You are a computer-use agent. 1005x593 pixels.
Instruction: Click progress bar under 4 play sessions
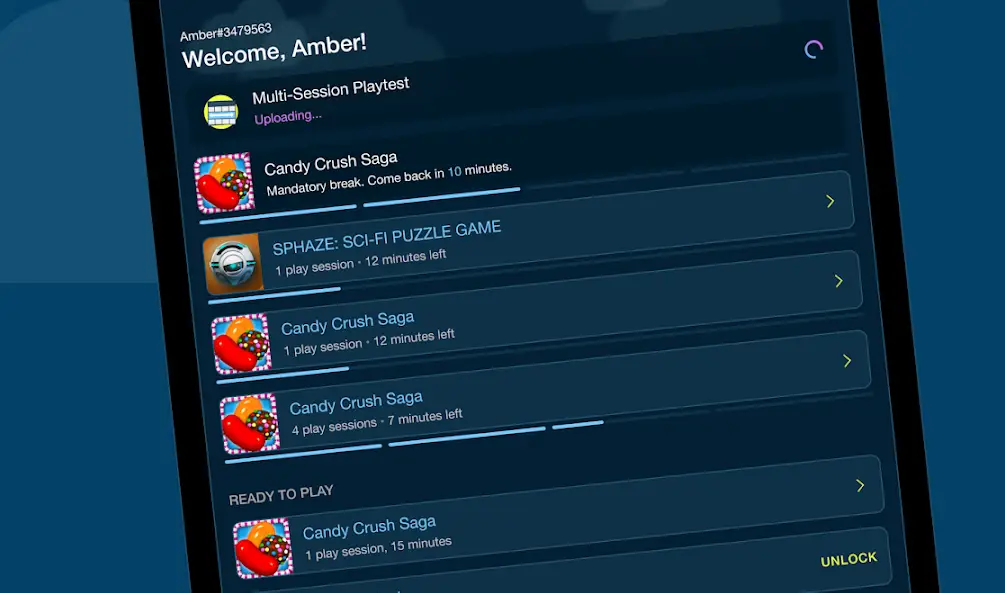[414, 442]
